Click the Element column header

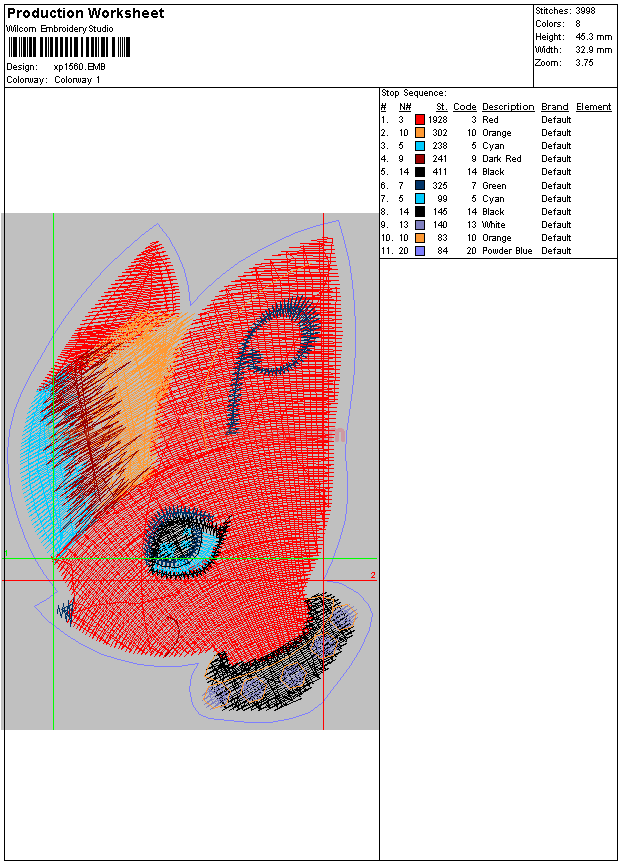[x=594, y=107]
